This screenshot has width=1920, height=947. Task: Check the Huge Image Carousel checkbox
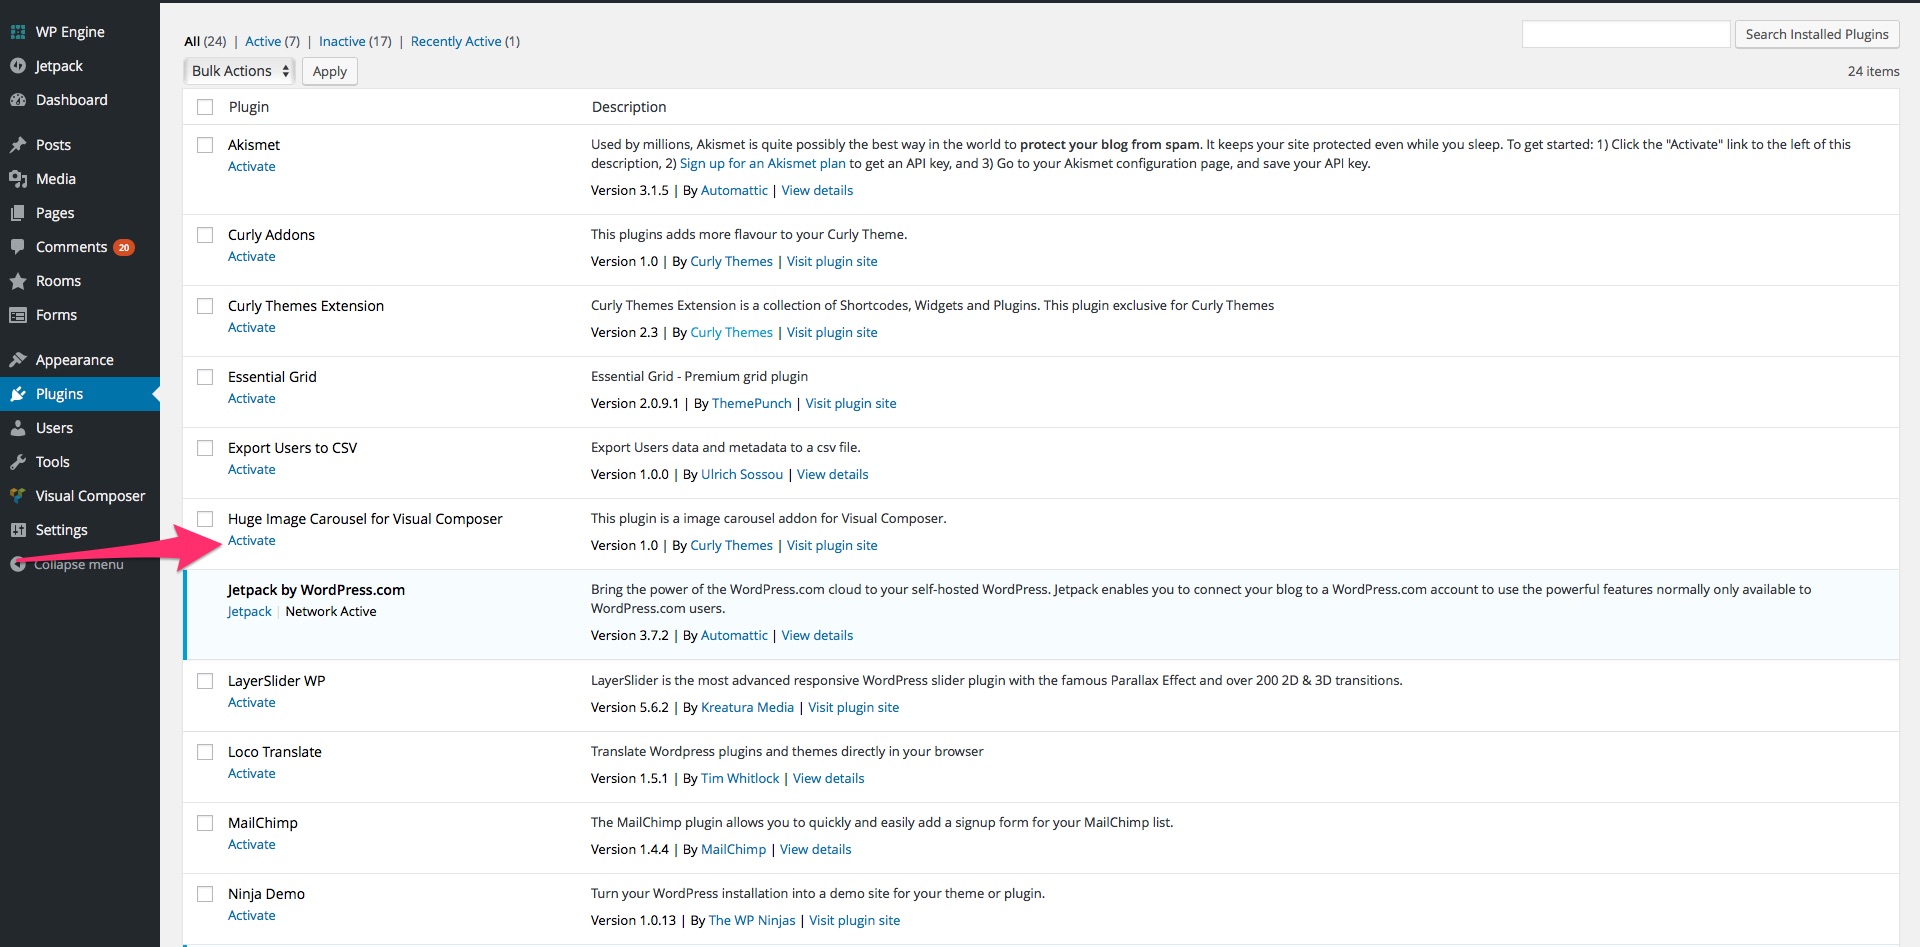pos(205,519)
